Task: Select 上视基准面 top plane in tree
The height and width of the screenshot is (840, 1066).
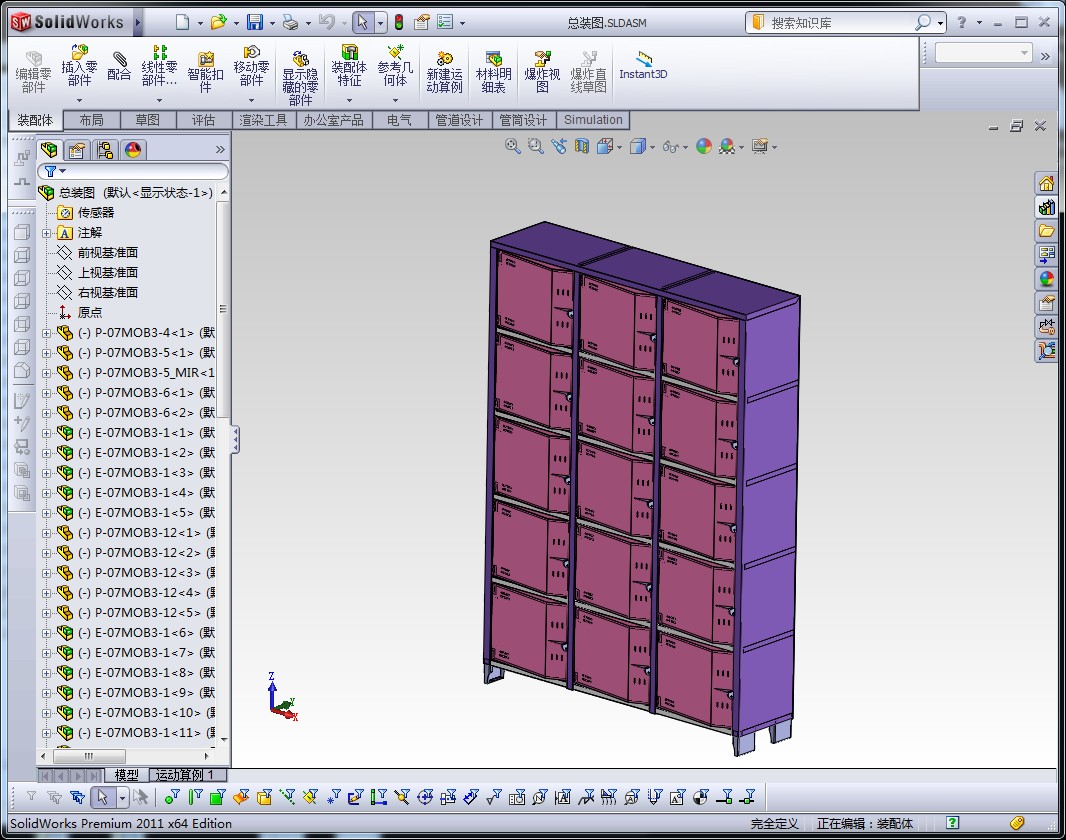Action: click(x=107, y=273)
